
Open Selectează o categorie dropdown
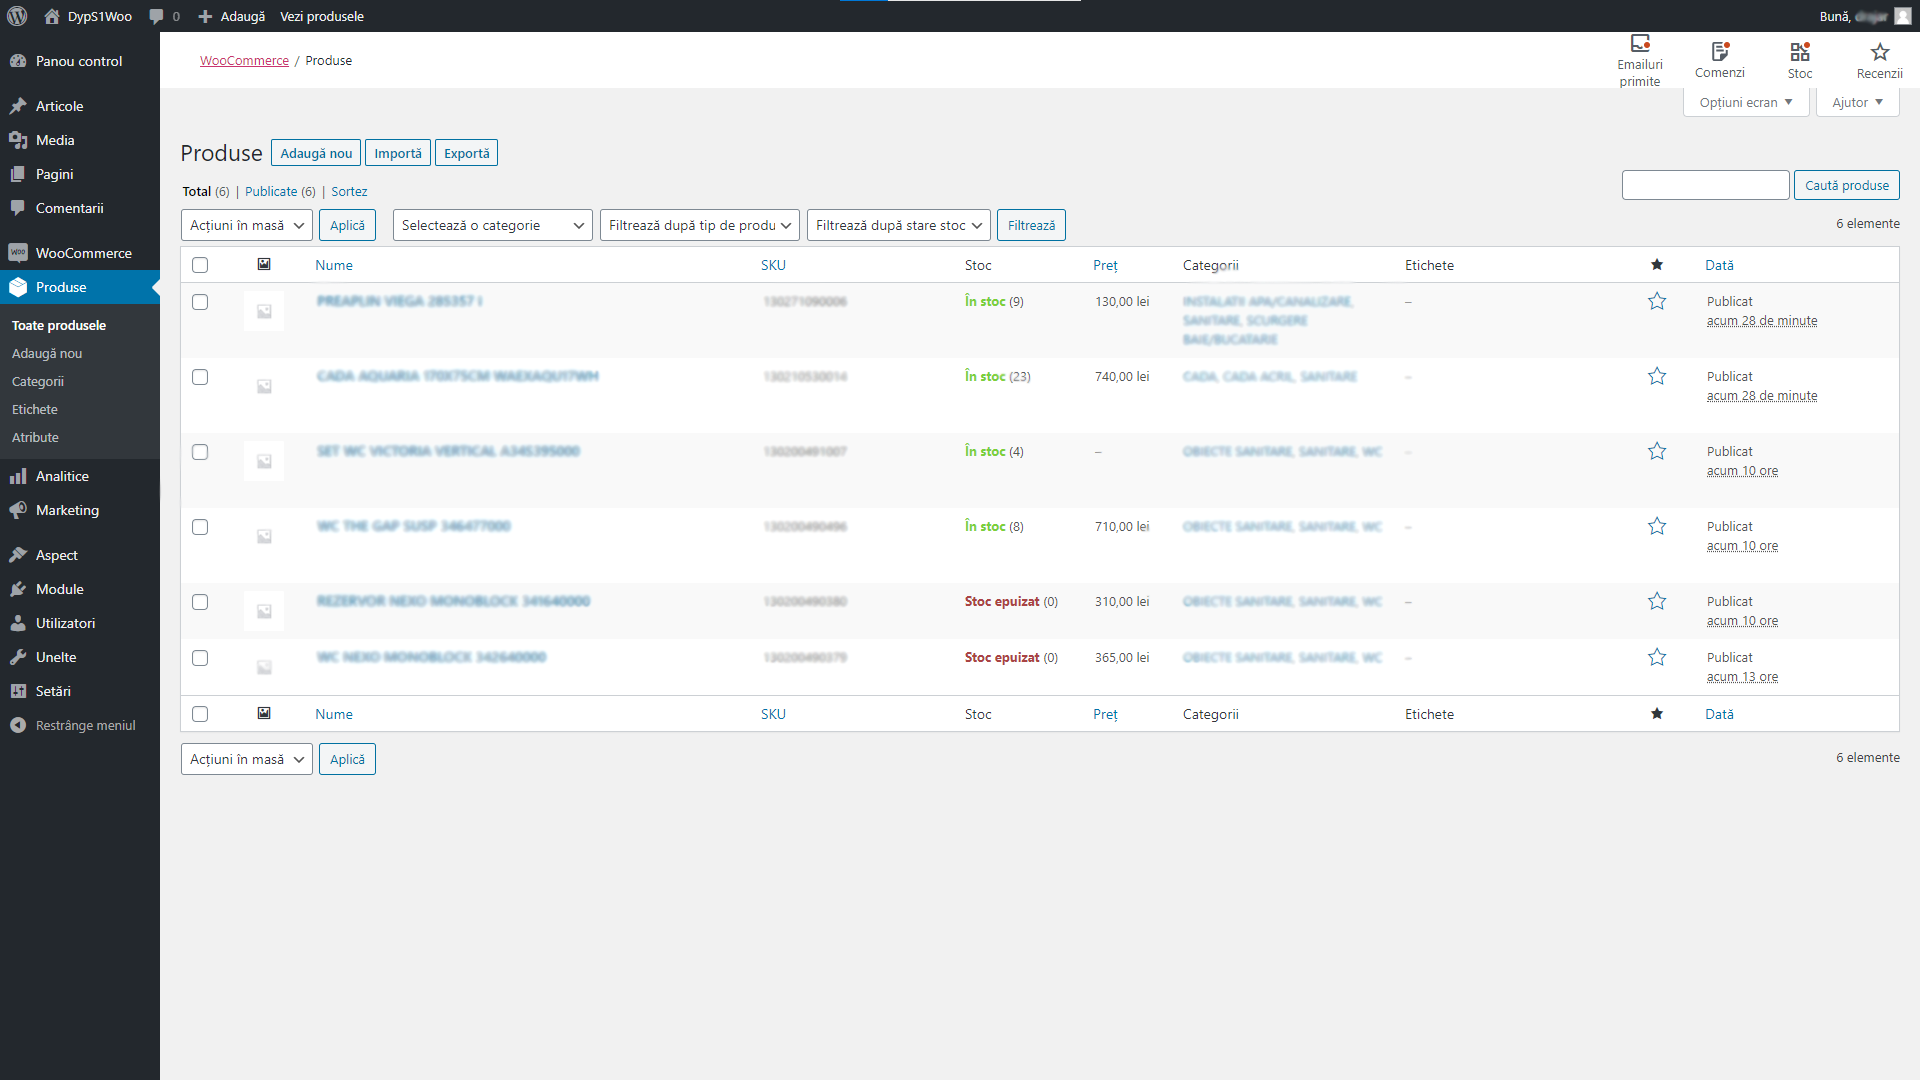pyautogui.click(x=493, y=225)
